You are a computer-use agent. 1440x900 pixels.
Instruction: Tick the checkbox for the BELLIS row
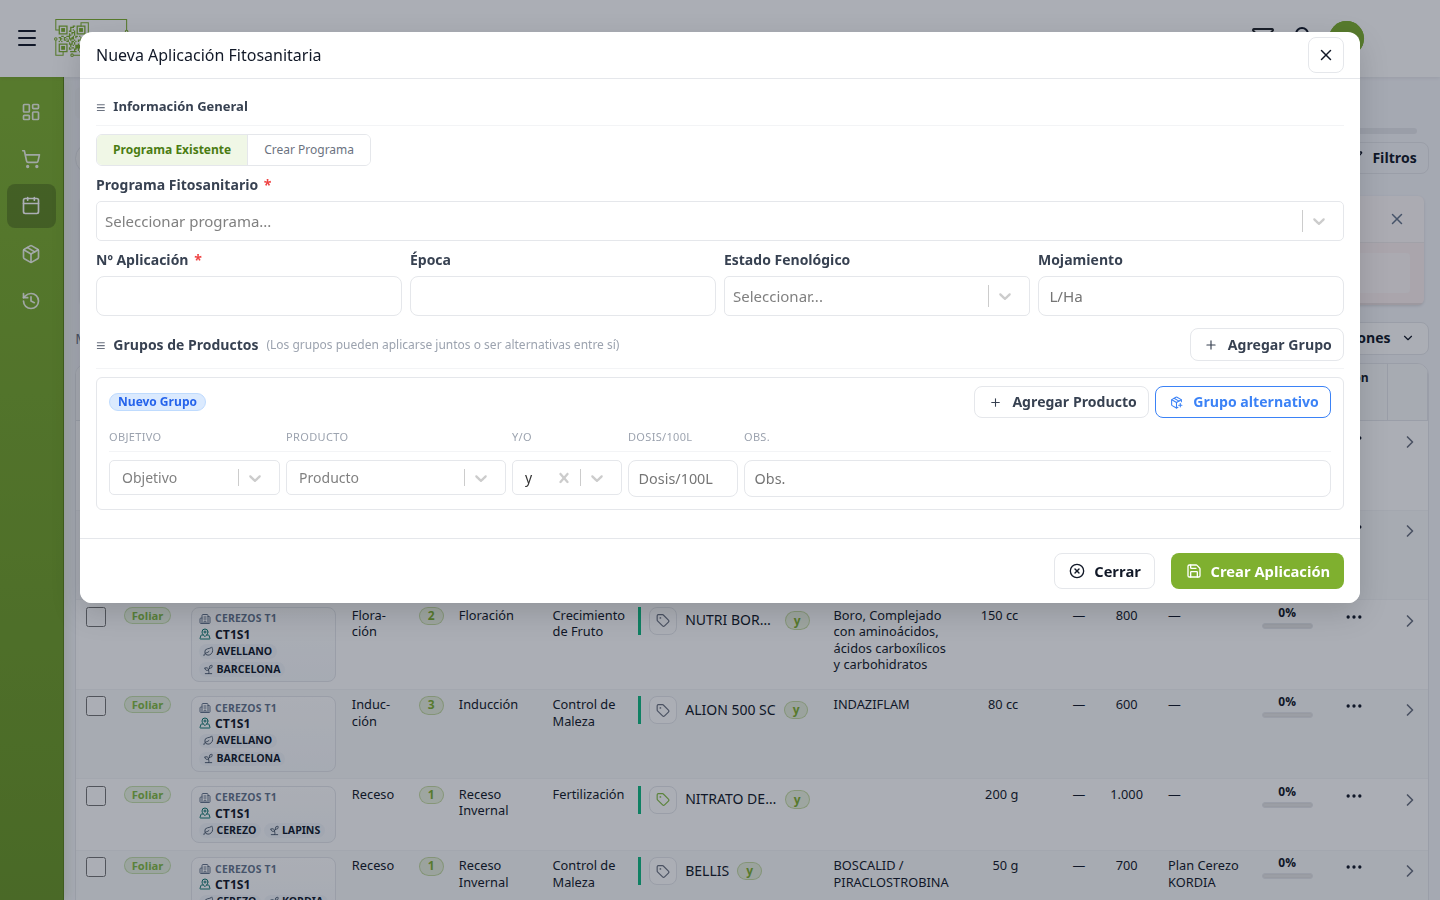pos(96,867)
